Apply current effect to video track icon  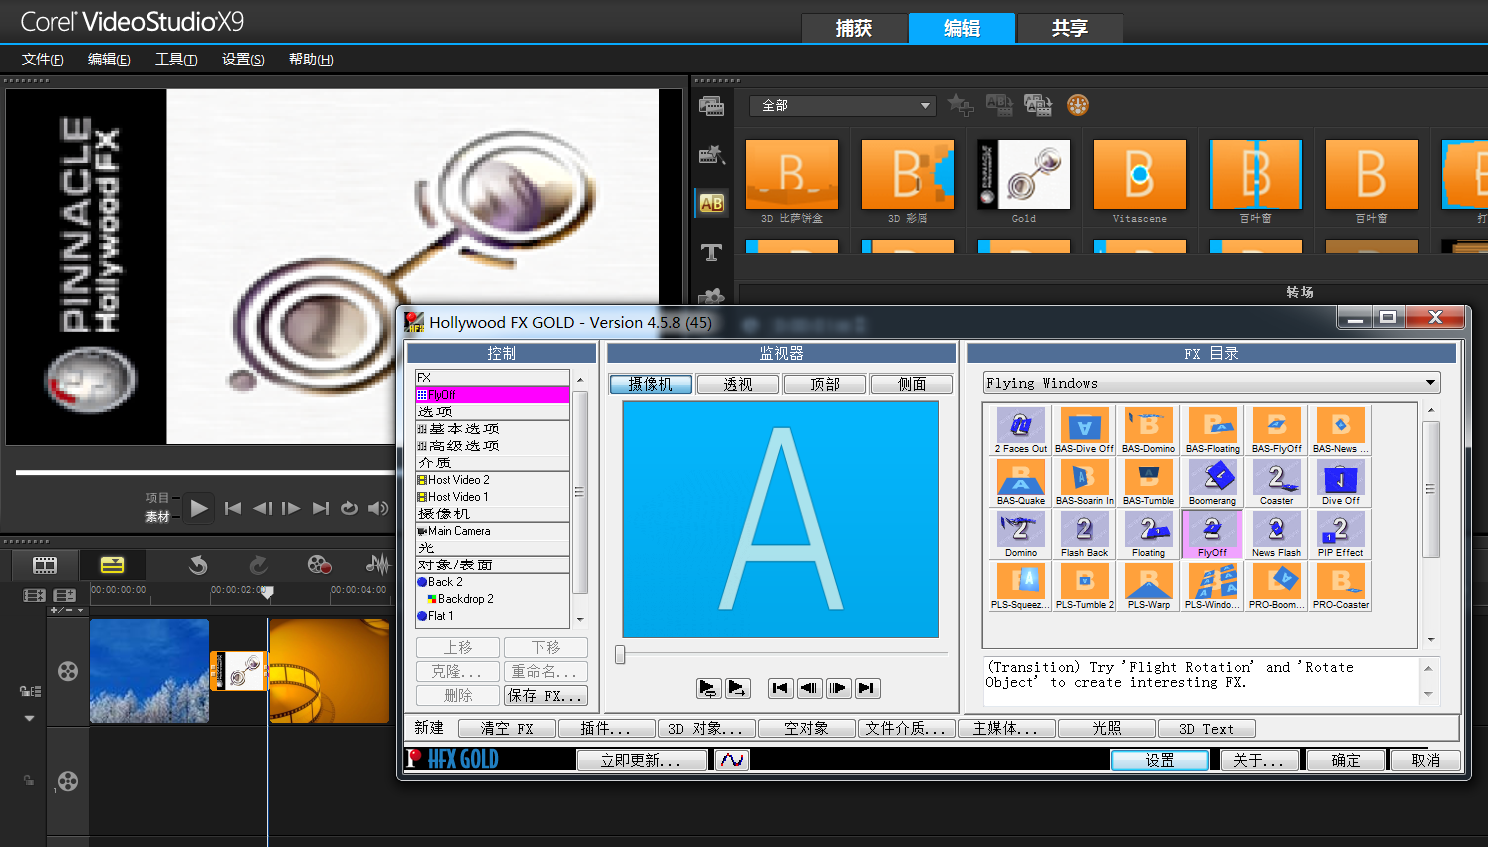pos(999,104)
